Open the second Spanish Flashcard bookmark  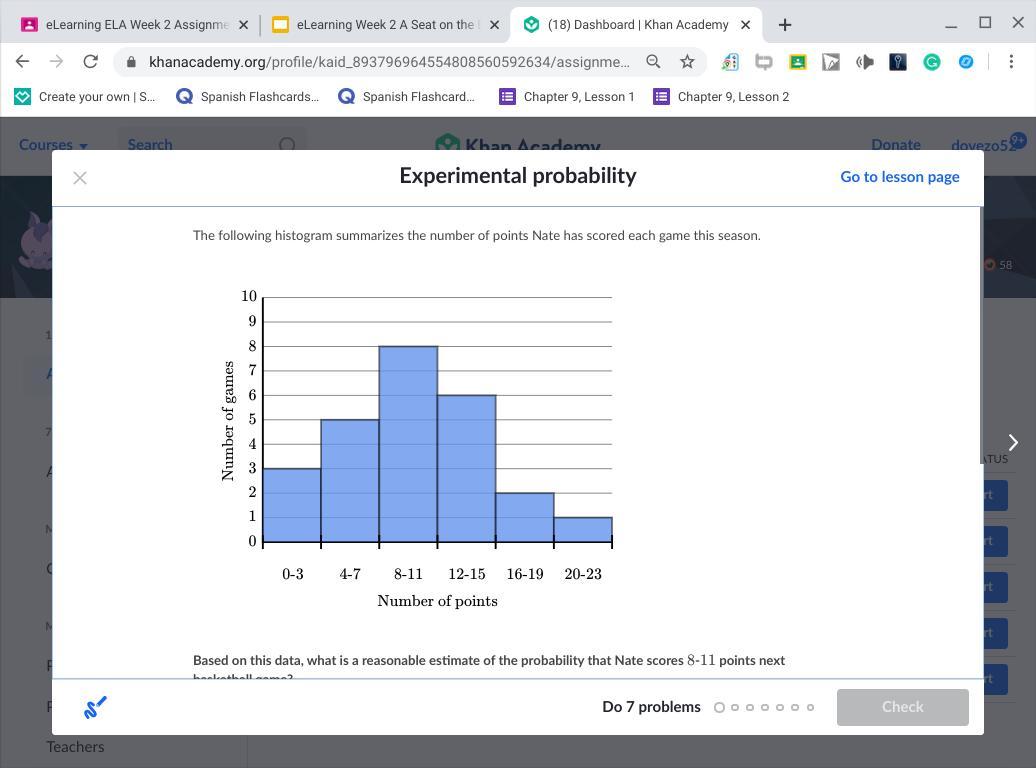tap(406, 96)
